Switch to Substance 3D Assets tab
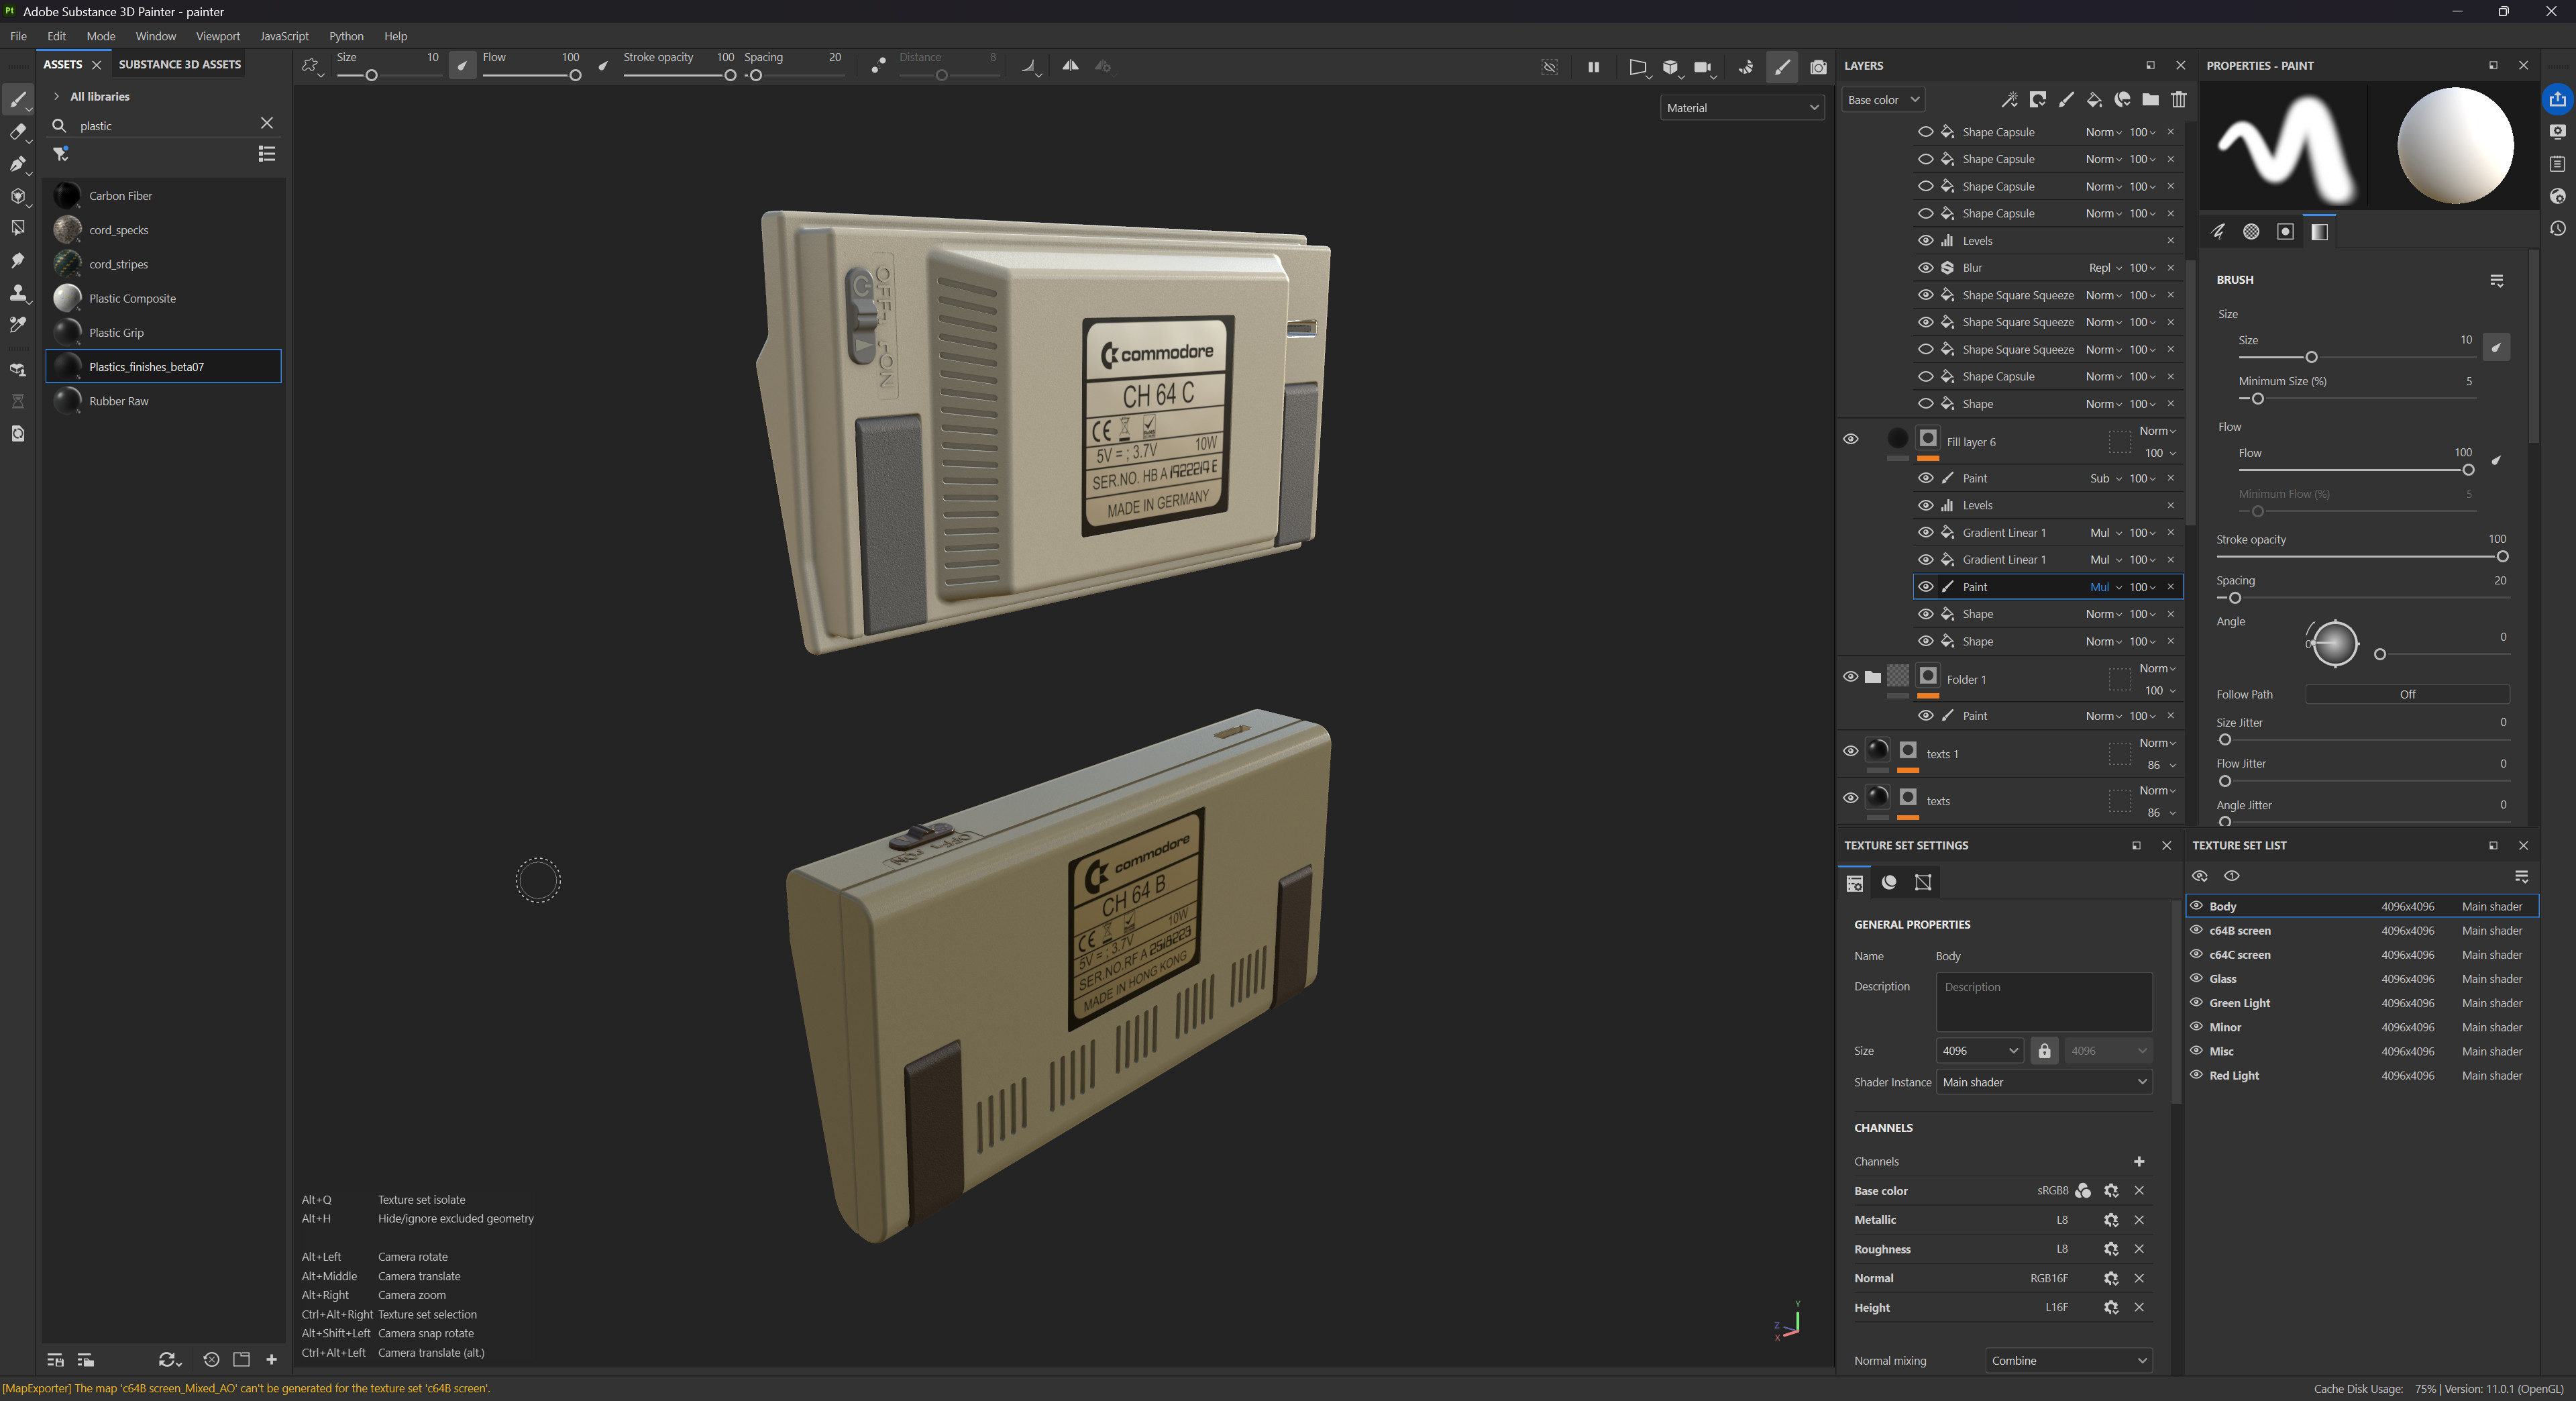The width and height of the screenshot is (2576, 1401). click(x=179, y=64)
